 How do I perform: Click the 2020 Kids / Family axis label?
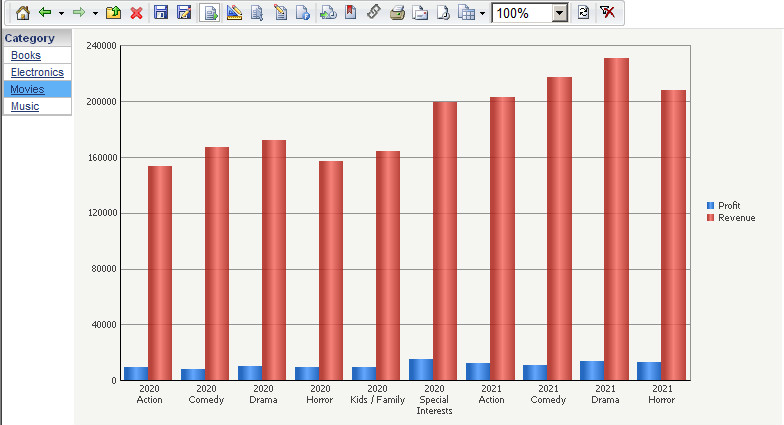378,394
